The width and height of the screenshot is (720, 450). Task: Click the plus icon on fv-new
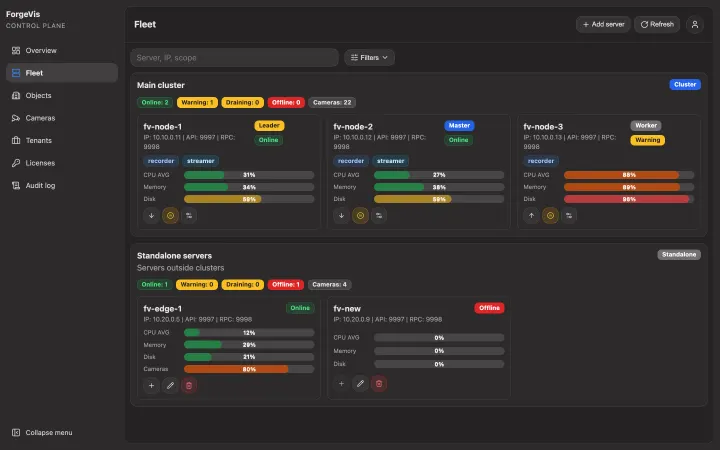(341, 383)
